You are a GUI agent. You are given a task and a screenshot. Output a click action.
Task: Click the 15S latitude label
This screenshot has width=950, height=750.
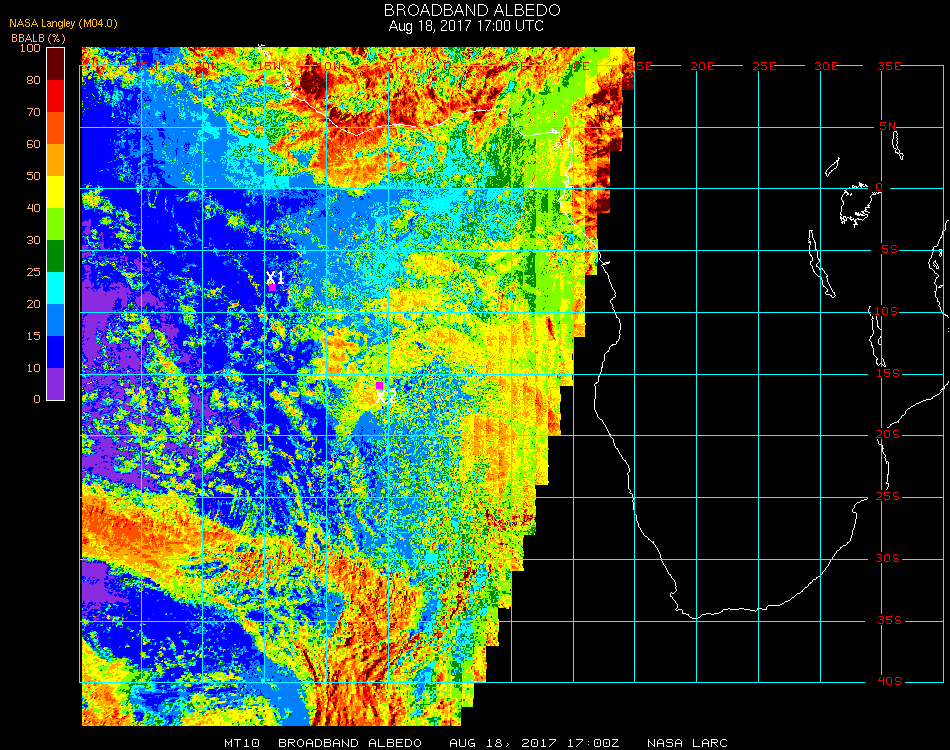click(x=888, y=373)
